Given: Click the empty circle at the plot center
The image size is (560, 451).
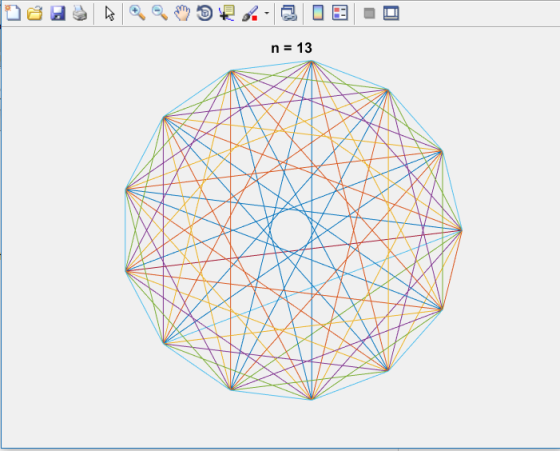Looking at the screenshot, I should click(x=291, y=230).
